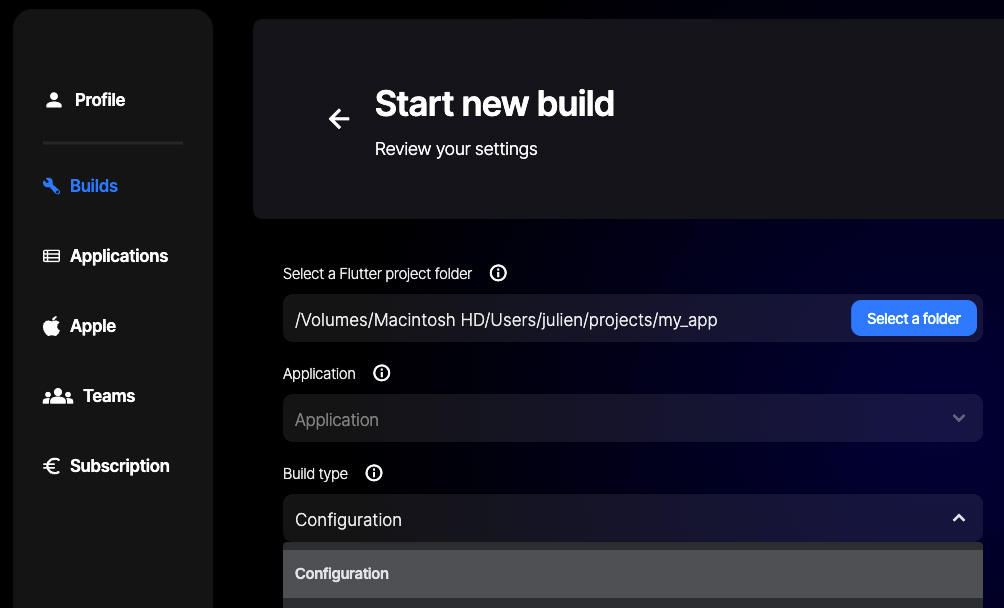The width and height of the screenshot is (1004, 608).
Task: Expand the Application dropdown chevron
Action: pyautogui.click(x=959, y=418)
